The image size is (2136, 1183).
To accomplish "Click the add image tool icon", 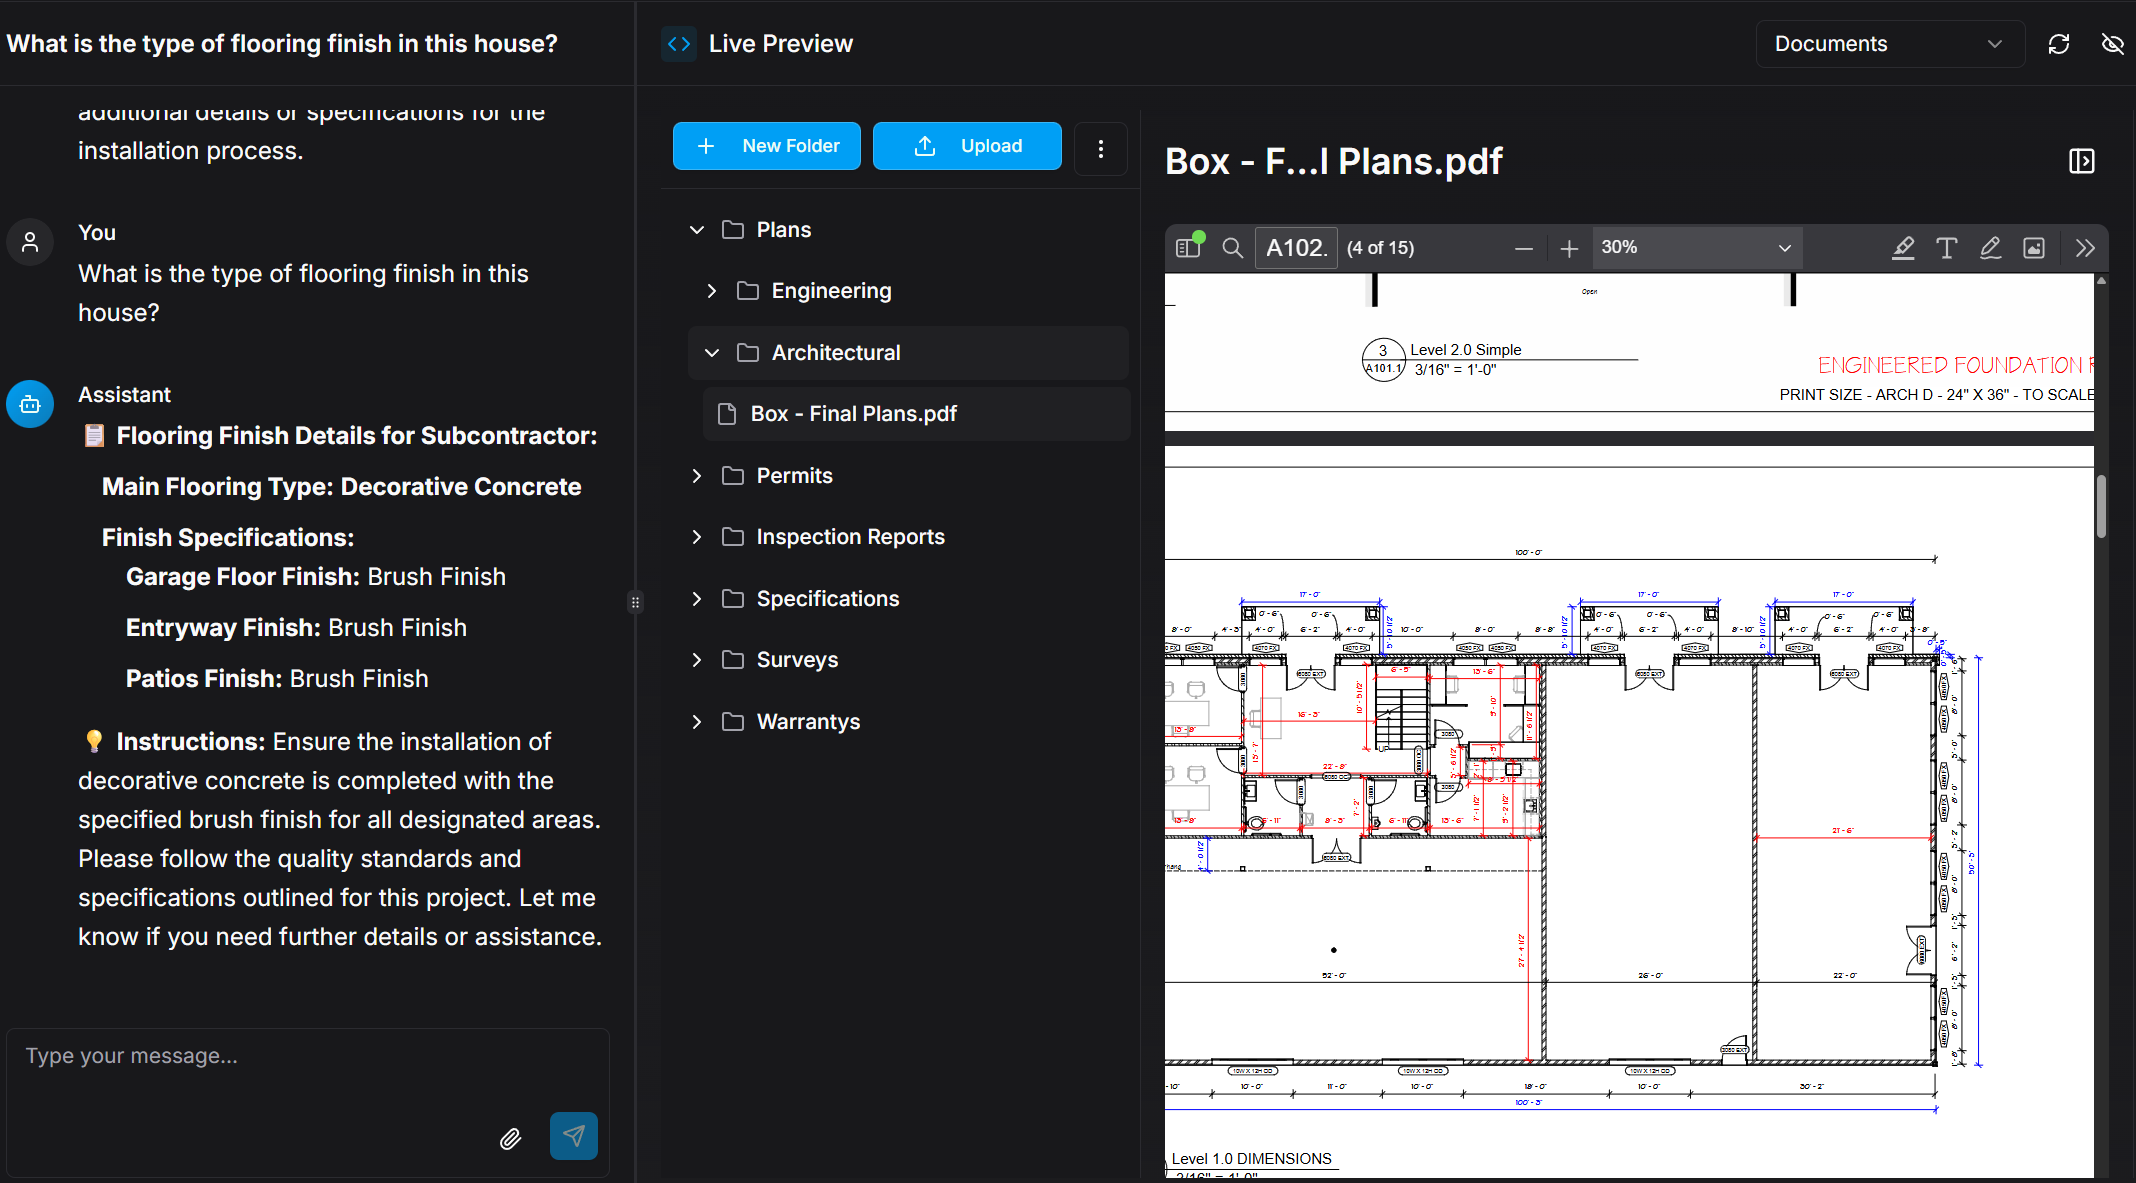I will (x=2034, y=248).
